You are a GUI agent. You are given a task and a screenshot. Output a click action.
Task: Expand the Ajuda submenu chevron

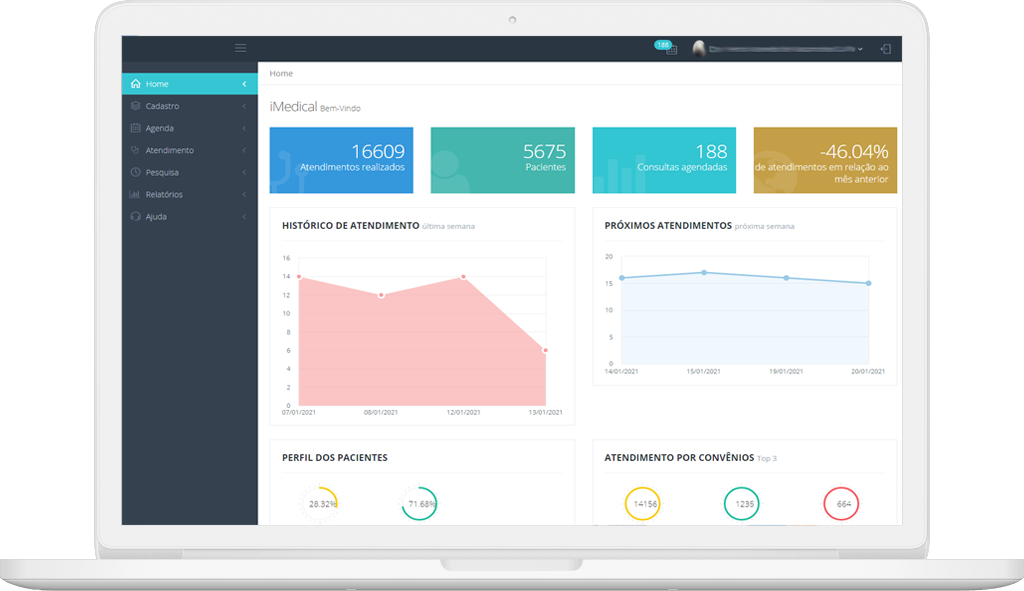pos(244,216)
